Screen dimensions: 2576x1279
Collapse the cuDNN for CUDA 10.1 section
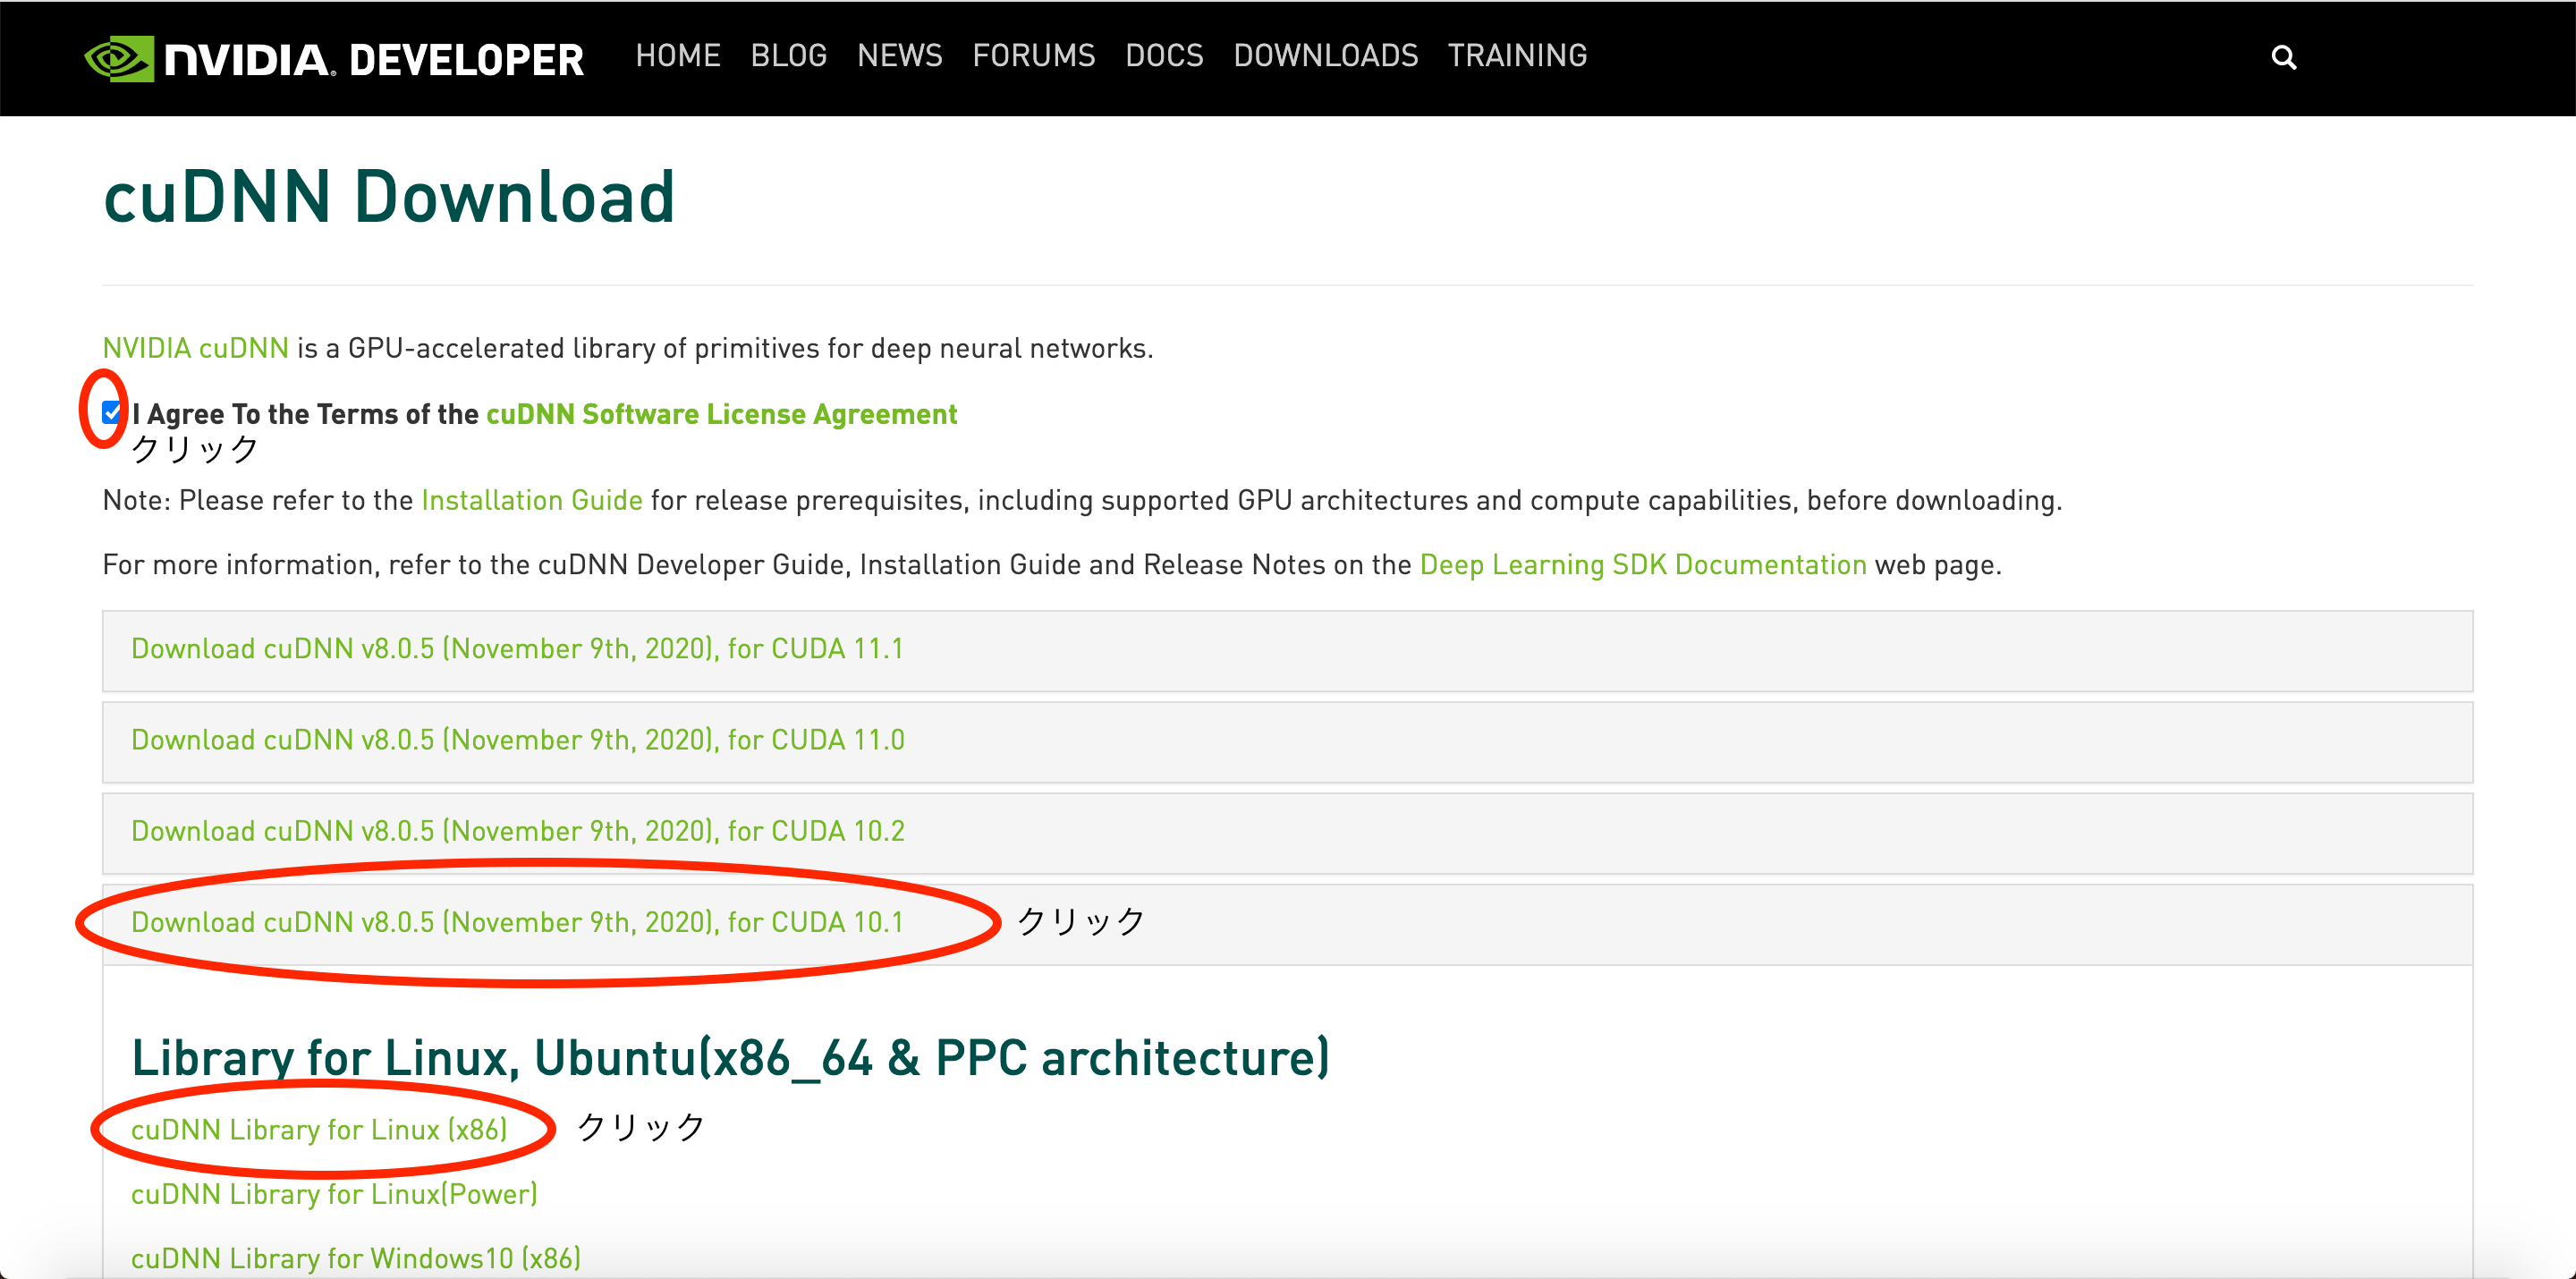tap(517, 922)
